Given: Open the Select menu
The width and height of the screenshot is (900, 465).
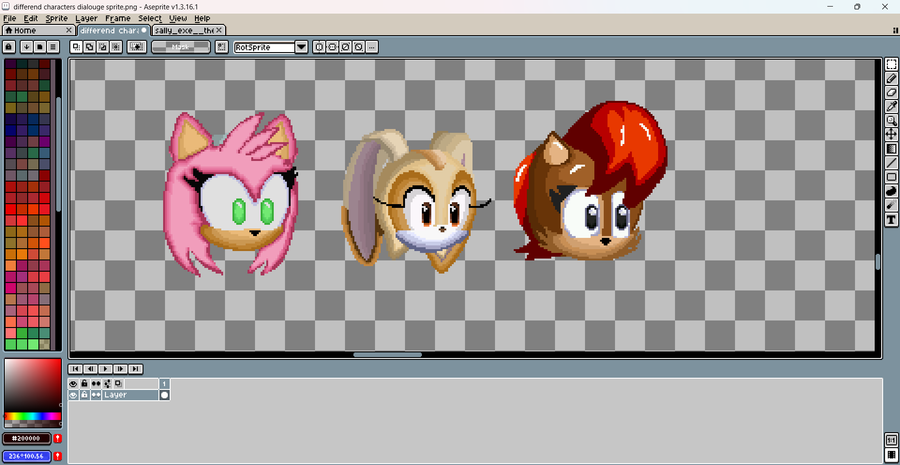Looking at the screenshot, I should [150, 18].
